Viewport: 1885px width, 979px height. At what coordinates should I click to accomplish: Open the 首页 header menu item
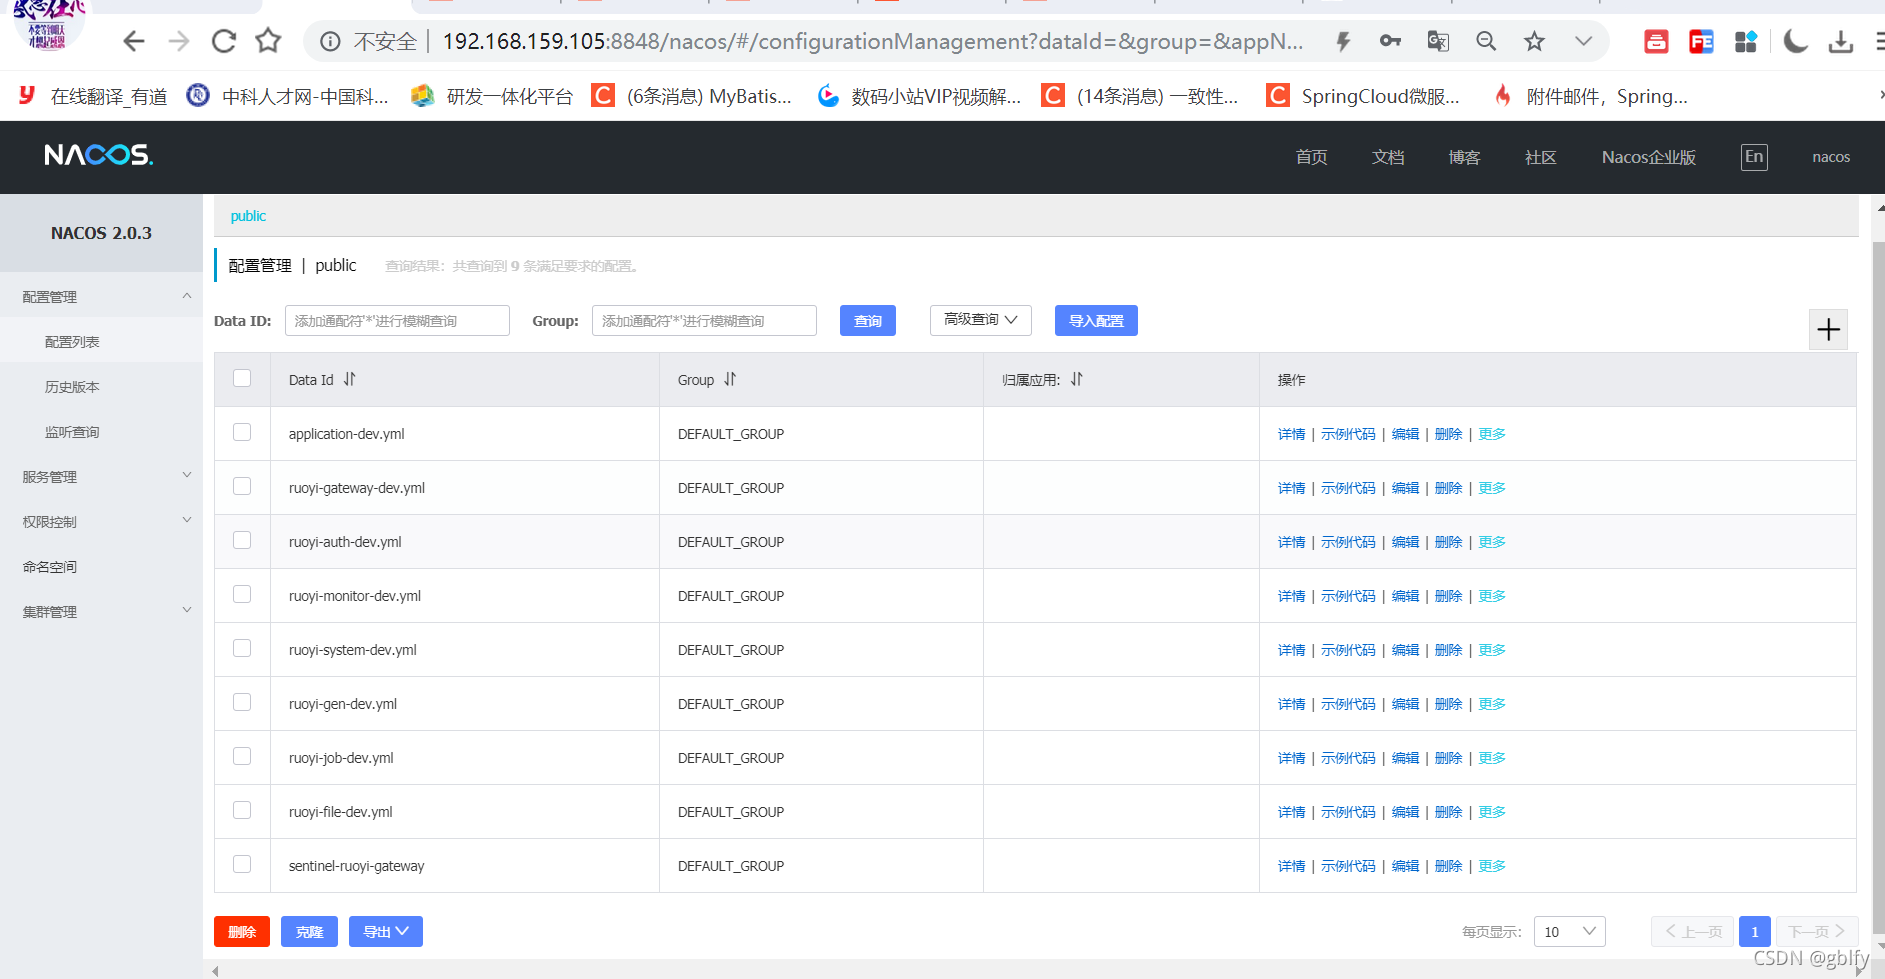[1311, 157]
